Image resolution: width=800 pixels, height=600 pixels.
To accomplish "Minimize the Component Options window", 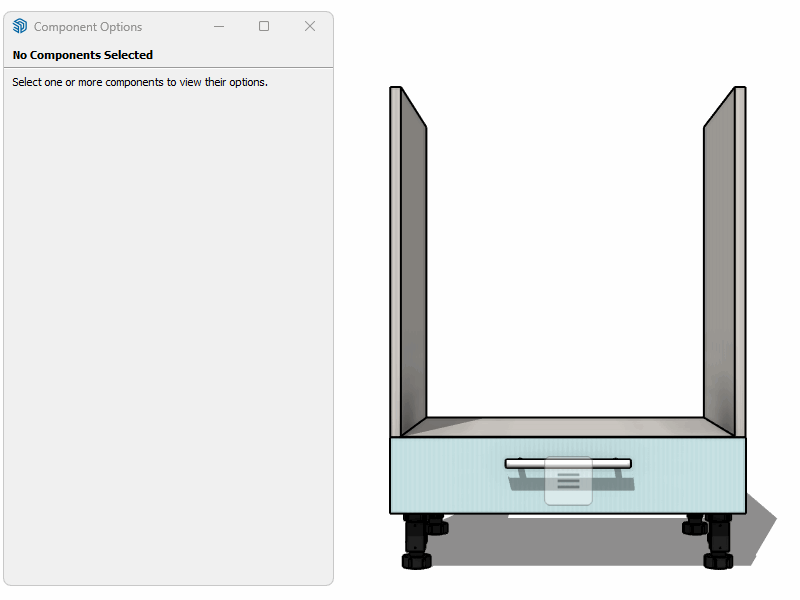I will (x=219, y=27).
